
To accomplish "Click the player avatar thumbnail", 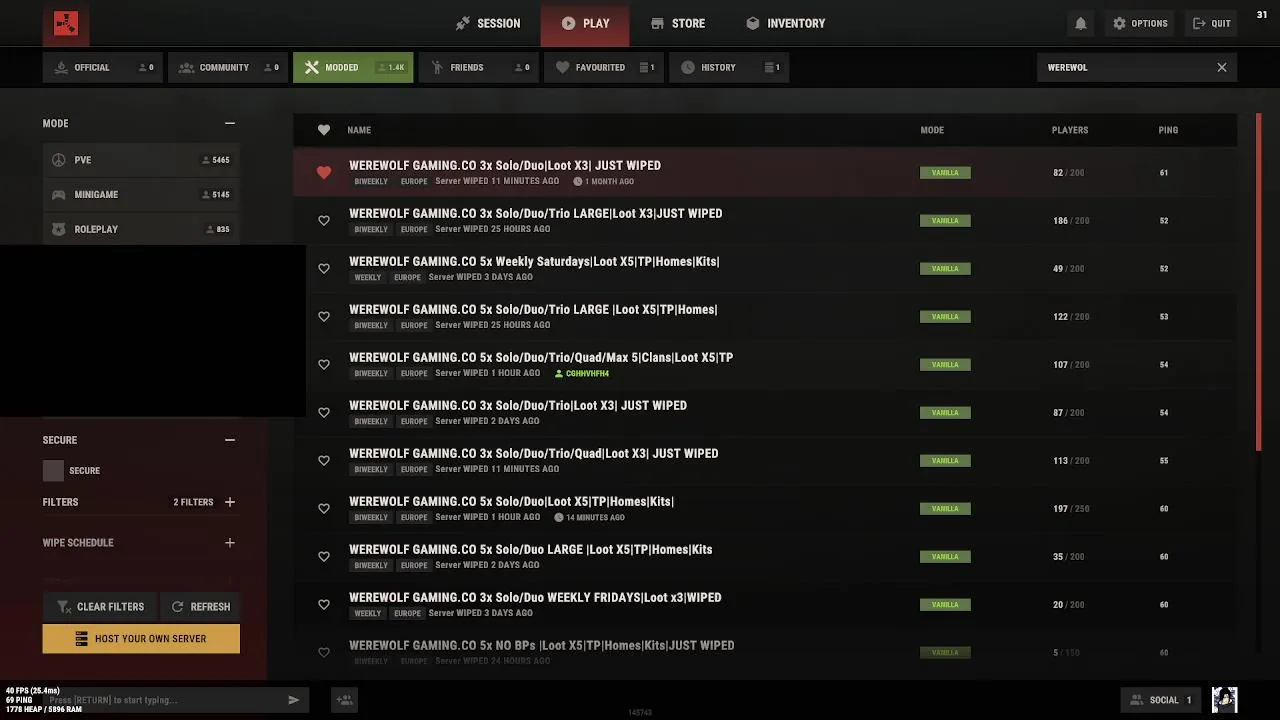I will 1224,700.
